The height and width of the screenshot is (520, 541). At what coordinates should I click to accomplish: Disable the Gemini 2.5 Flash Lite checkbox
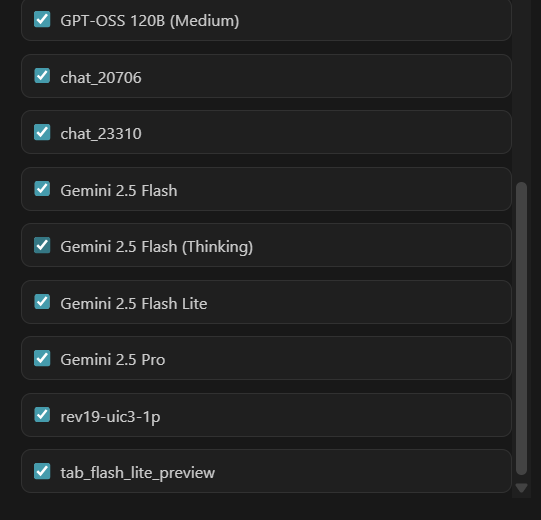coord(42,302)
